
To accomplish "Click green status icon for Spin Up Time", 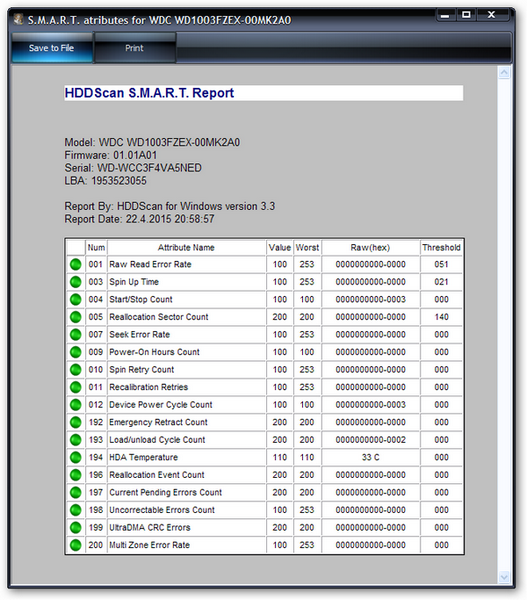I will (x=76, y=282).
